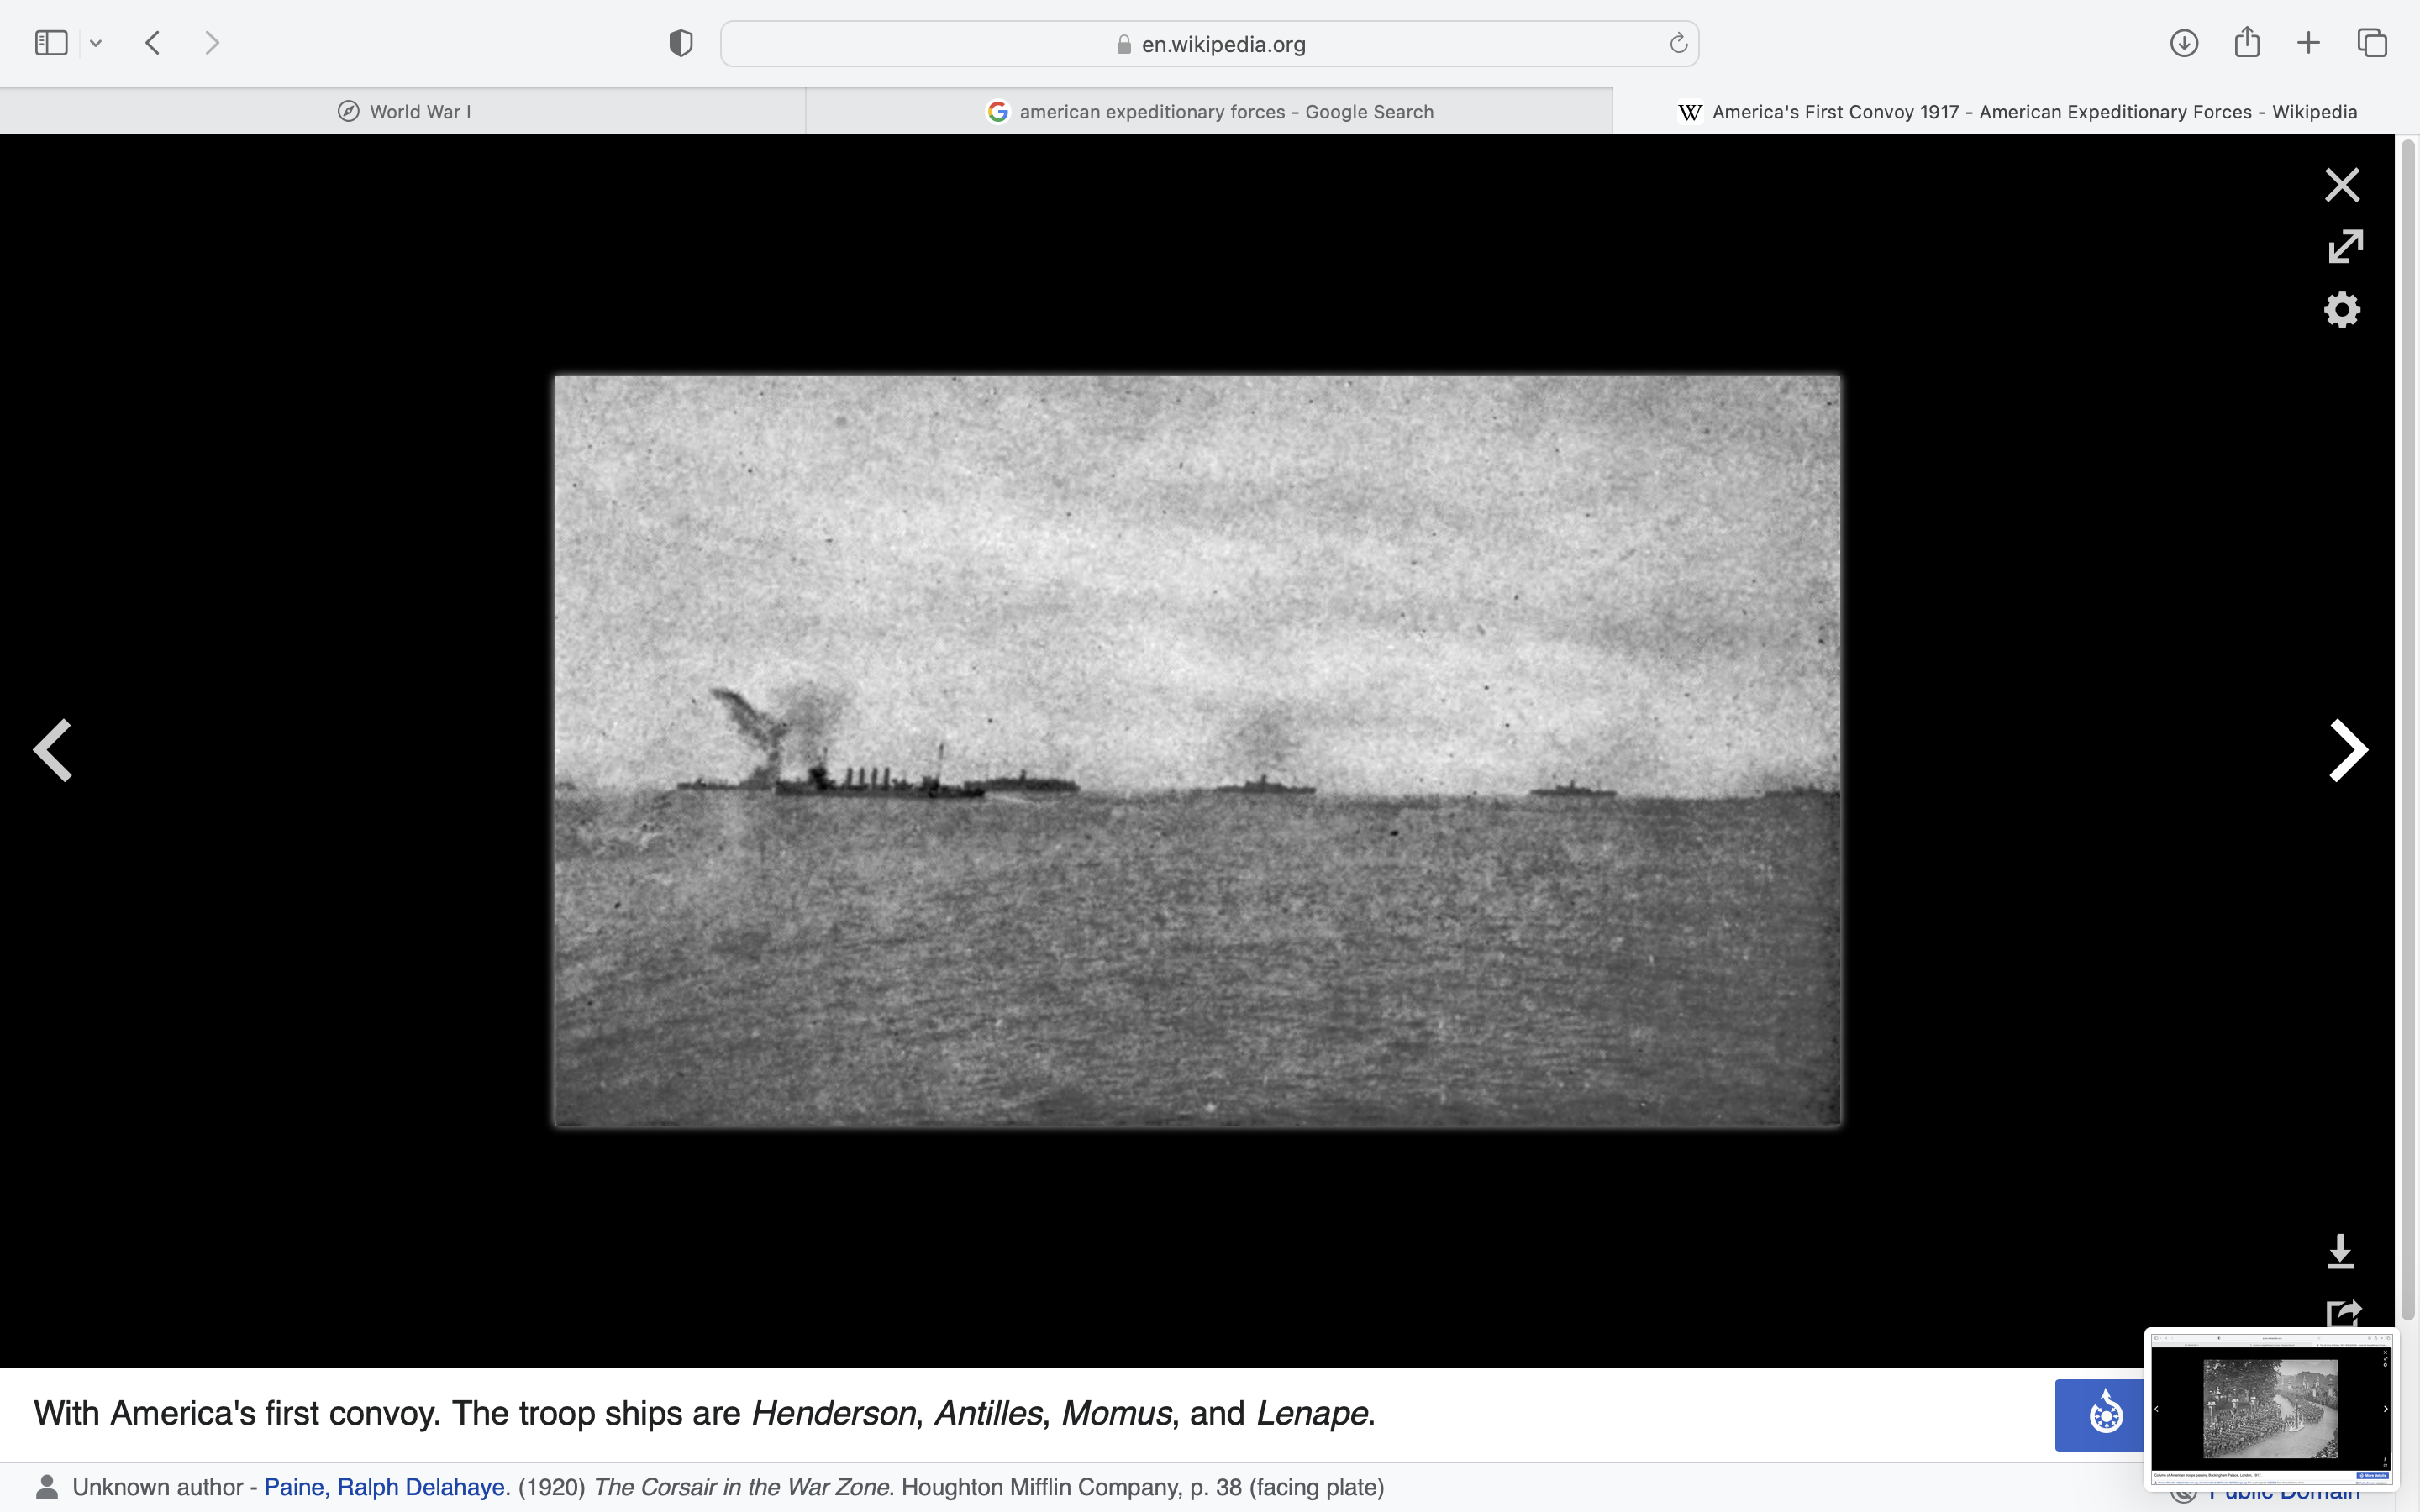The width and height of the screenshot is (2420, 1512).
Task: Switch to the World War I tab
Action: [403, 112]
